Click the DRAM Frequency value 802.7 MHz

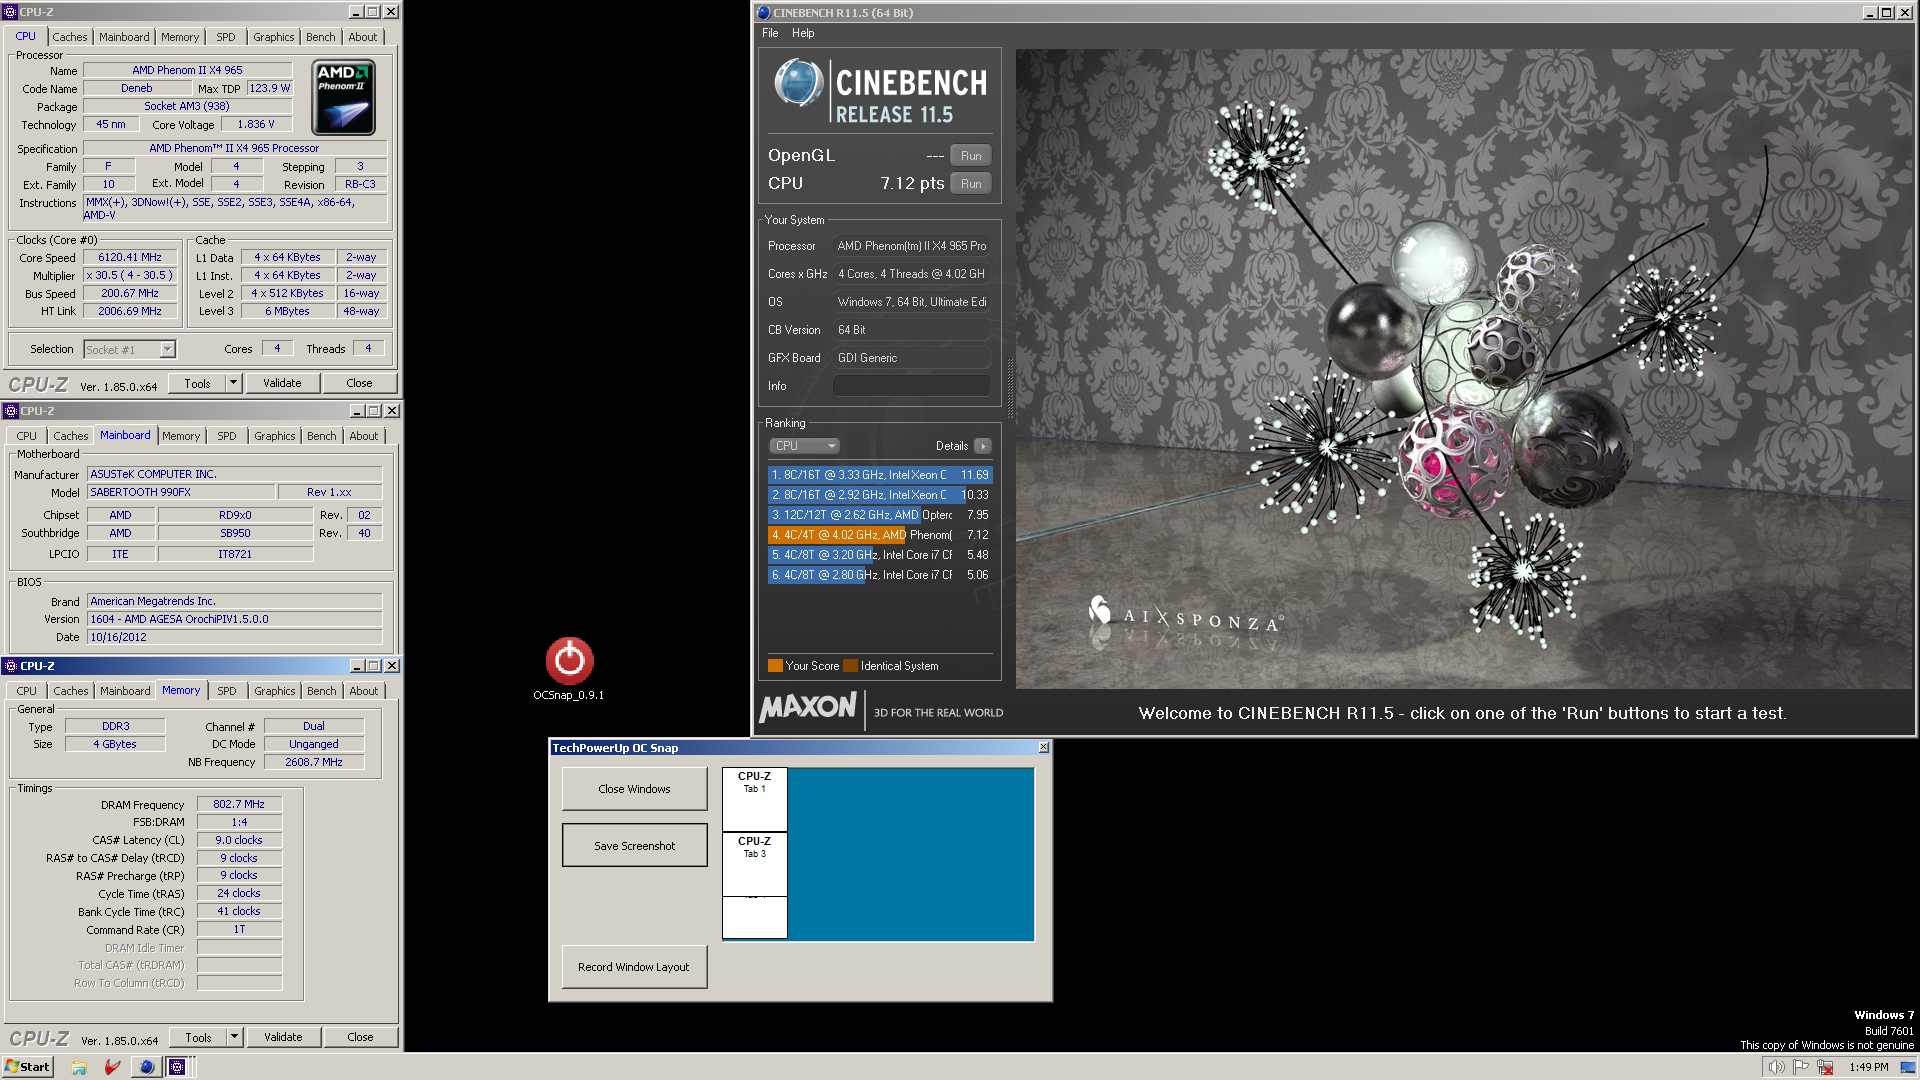(239, 804)
